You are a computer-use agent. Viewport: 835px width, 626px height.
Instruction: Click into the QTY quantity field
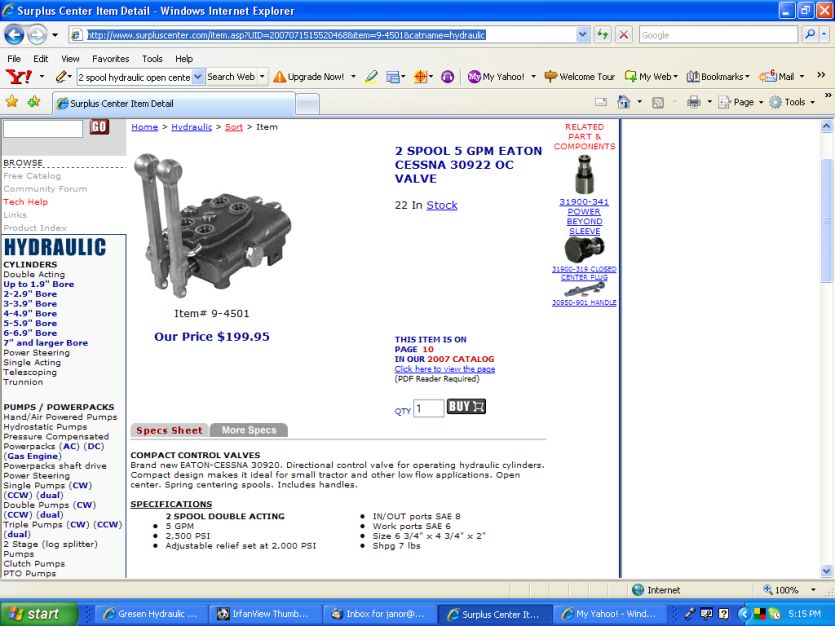pos(428,408)
